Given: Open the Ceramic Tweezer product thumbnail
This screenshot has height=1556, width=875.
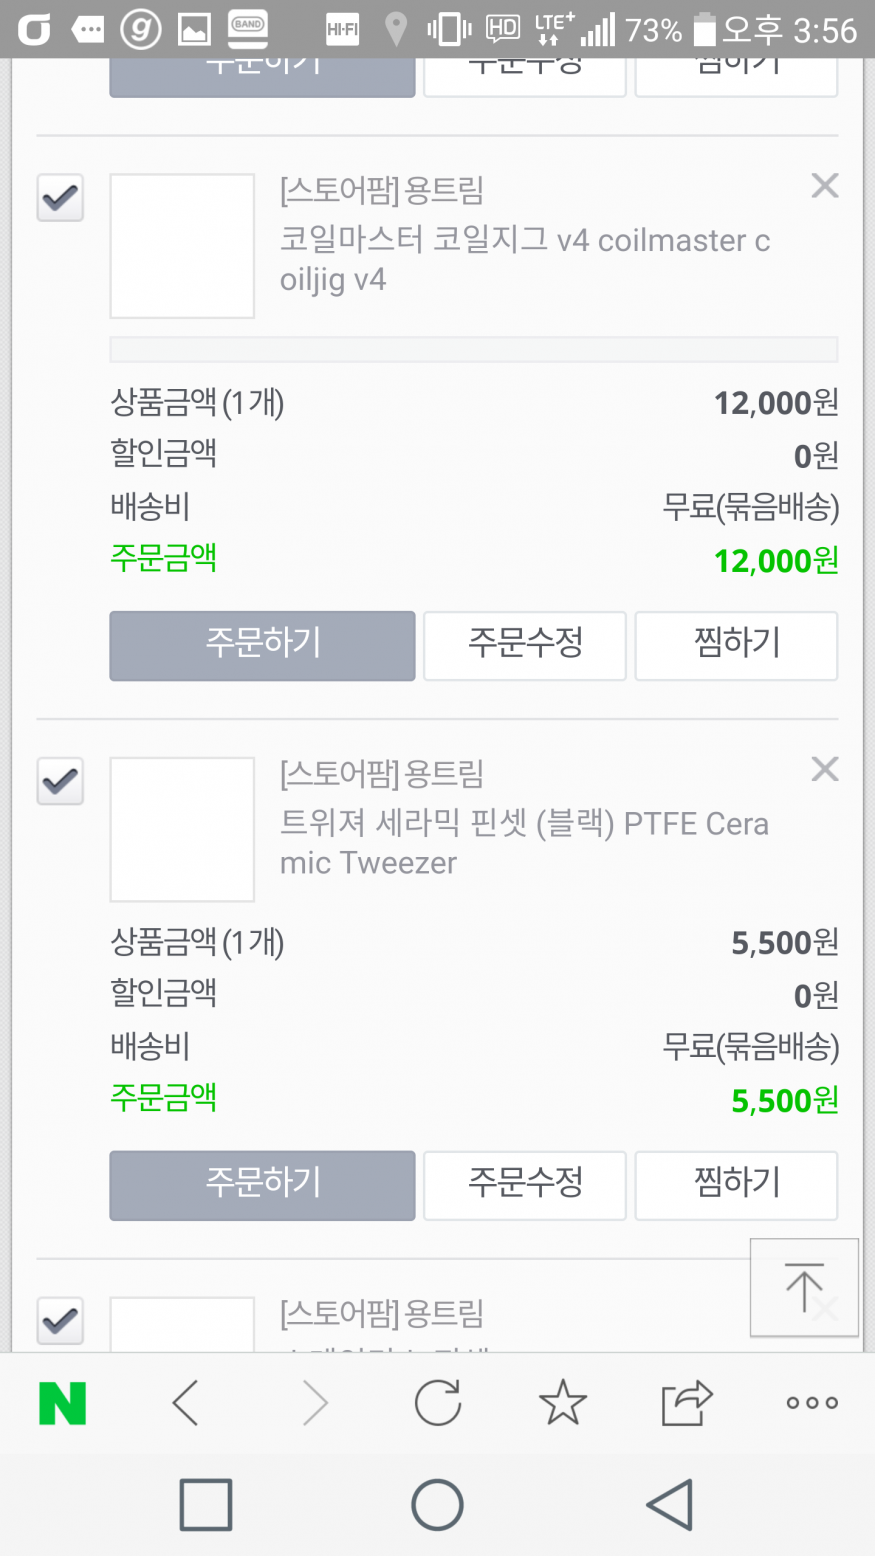Looking at the screenshot, I should click(182, 829).
